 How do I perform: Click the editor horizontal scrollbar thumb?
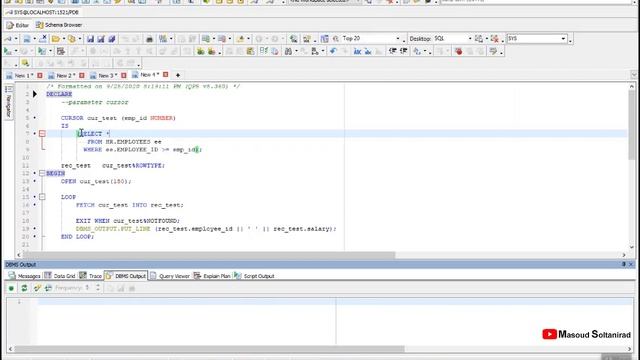pos(209,255)
